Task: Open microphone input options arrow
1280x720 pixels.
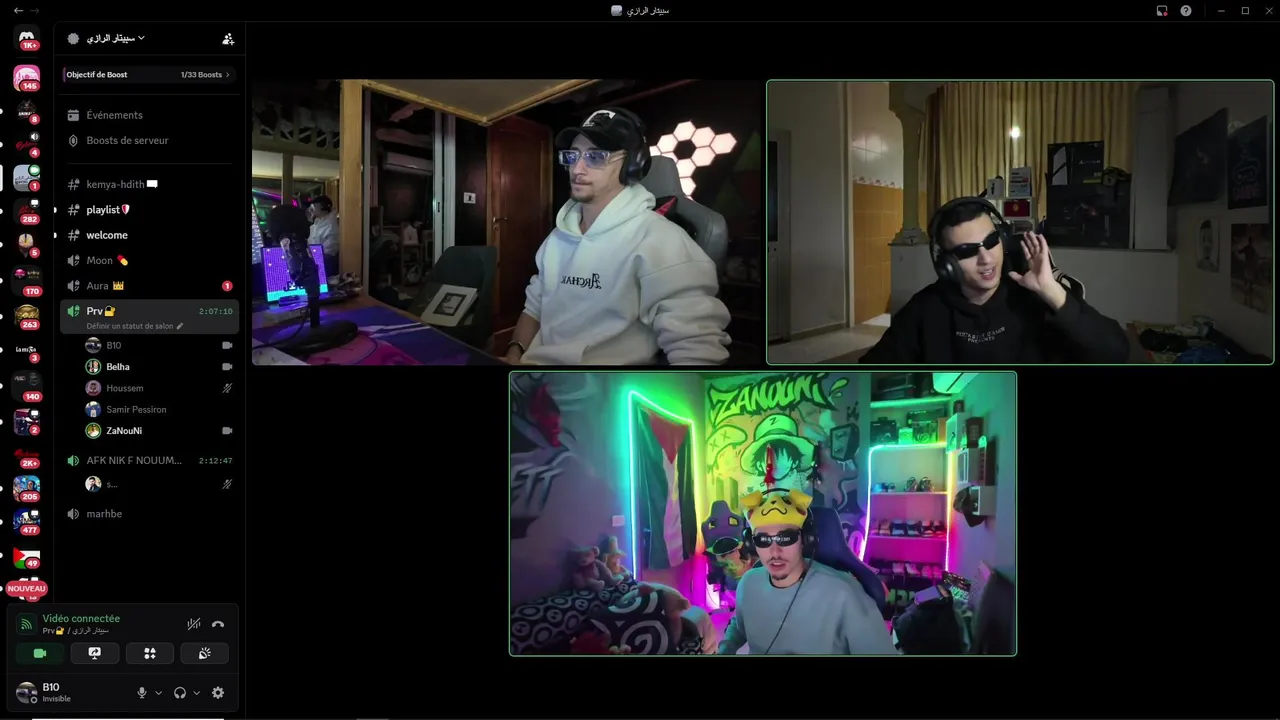Action: tap(158, 693)
